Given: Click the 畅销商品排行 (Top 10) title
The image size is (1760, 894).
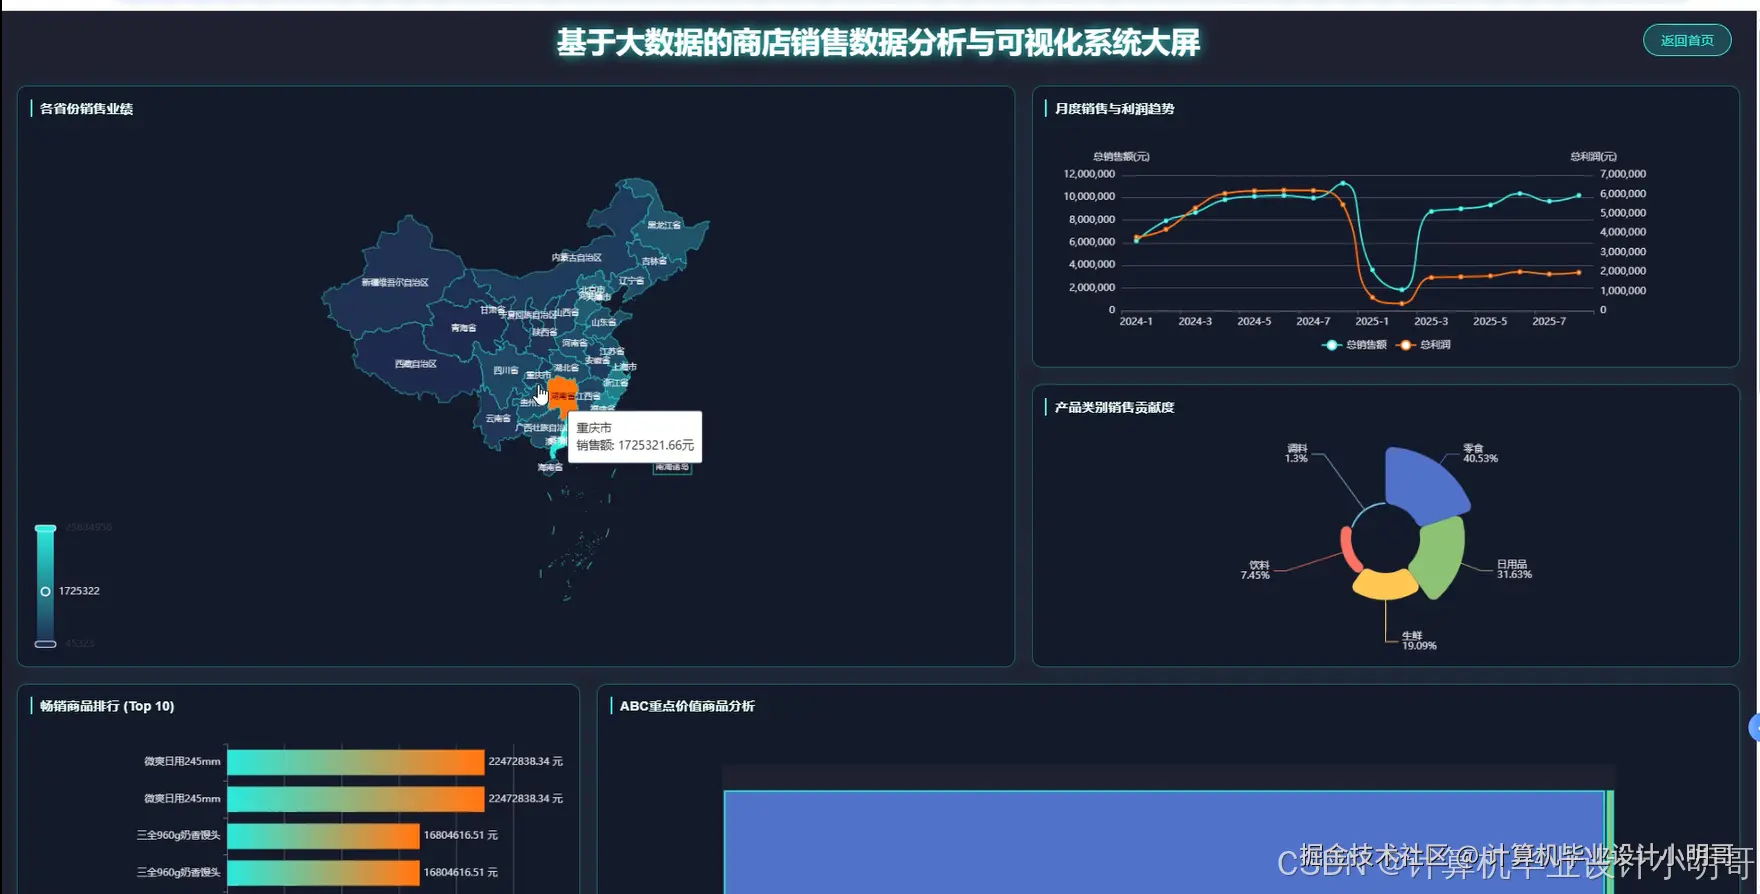Looking at the screenshot, I should (107, 706).
